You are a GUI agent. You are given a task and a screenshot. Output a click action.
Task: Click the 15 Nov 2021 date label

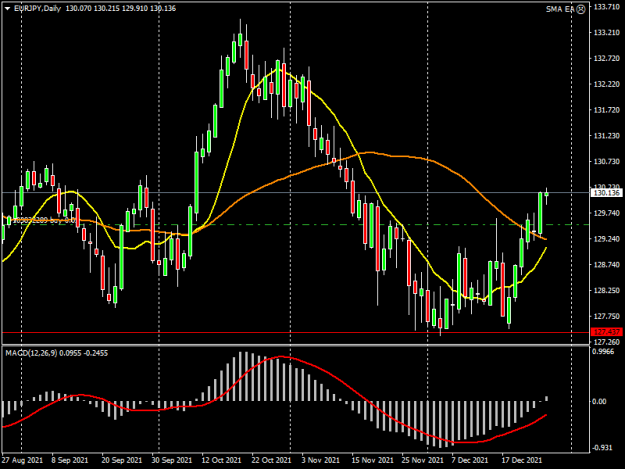click(372, 460)
